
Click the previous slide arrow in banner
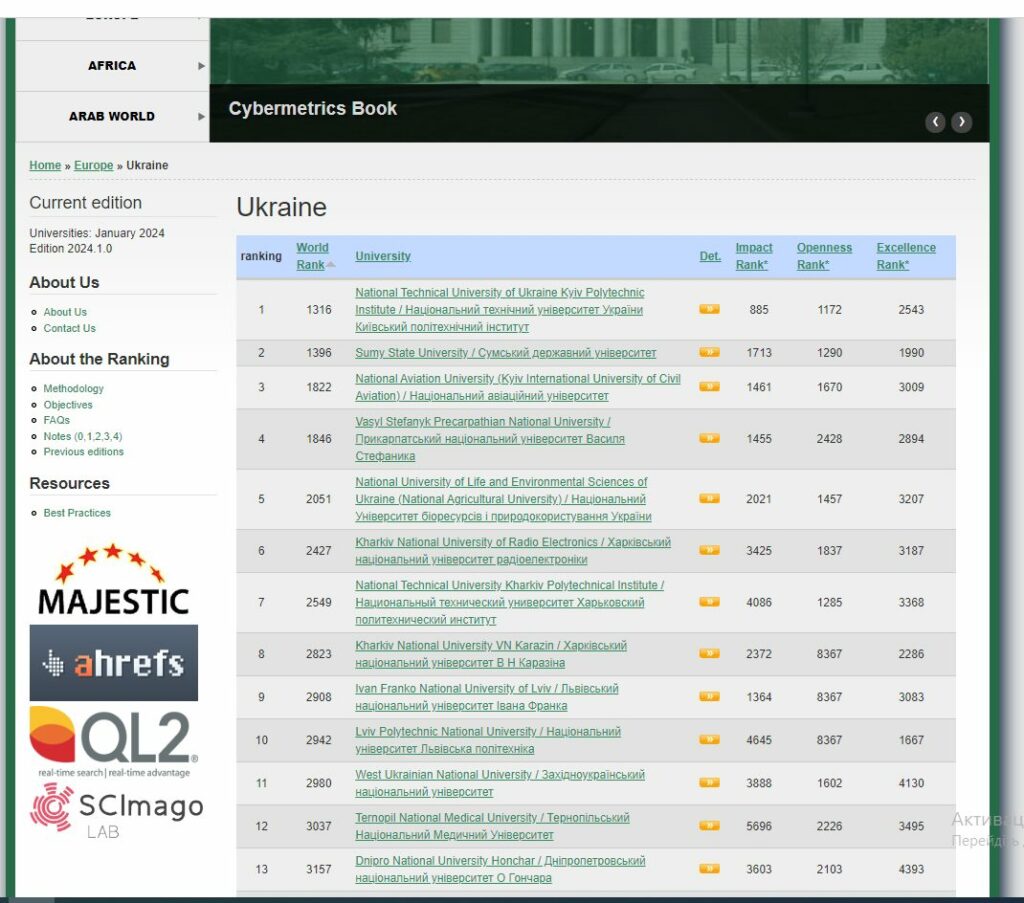935,122
